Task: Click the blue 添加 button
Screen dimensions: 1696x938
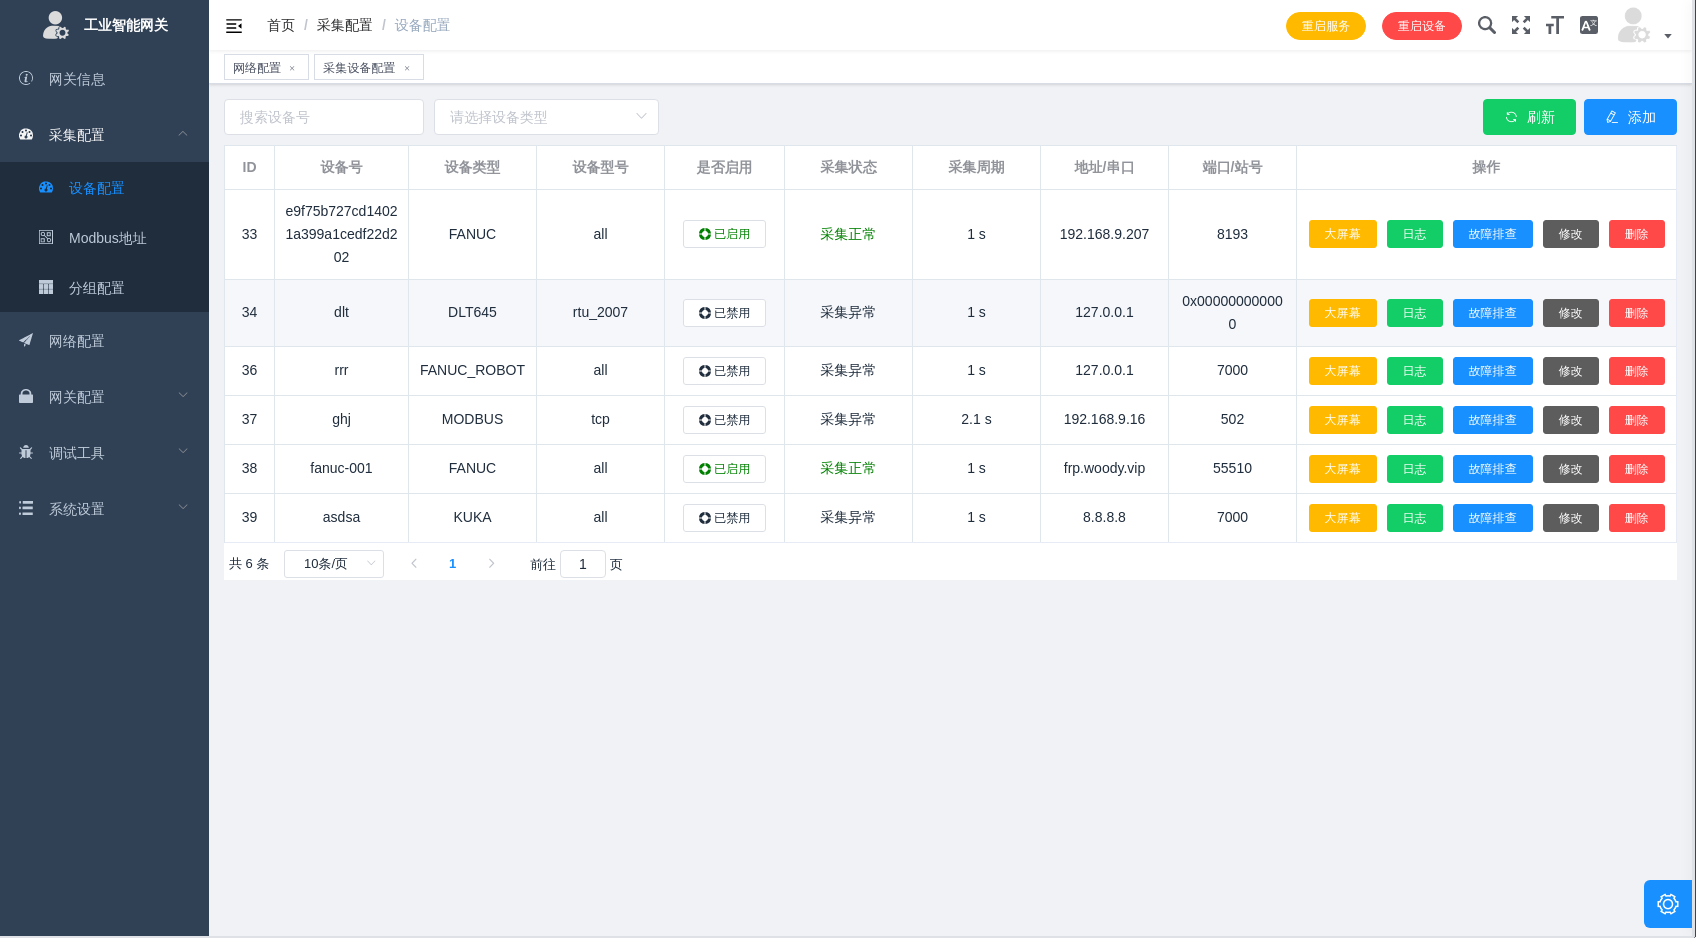Action: 1630,117
